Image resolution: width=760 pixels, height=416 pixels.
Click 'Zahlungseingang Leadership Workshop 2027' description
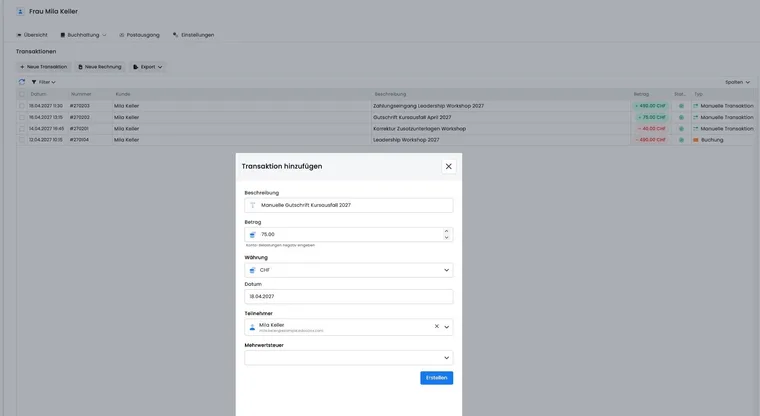click(x=428, y=106)
